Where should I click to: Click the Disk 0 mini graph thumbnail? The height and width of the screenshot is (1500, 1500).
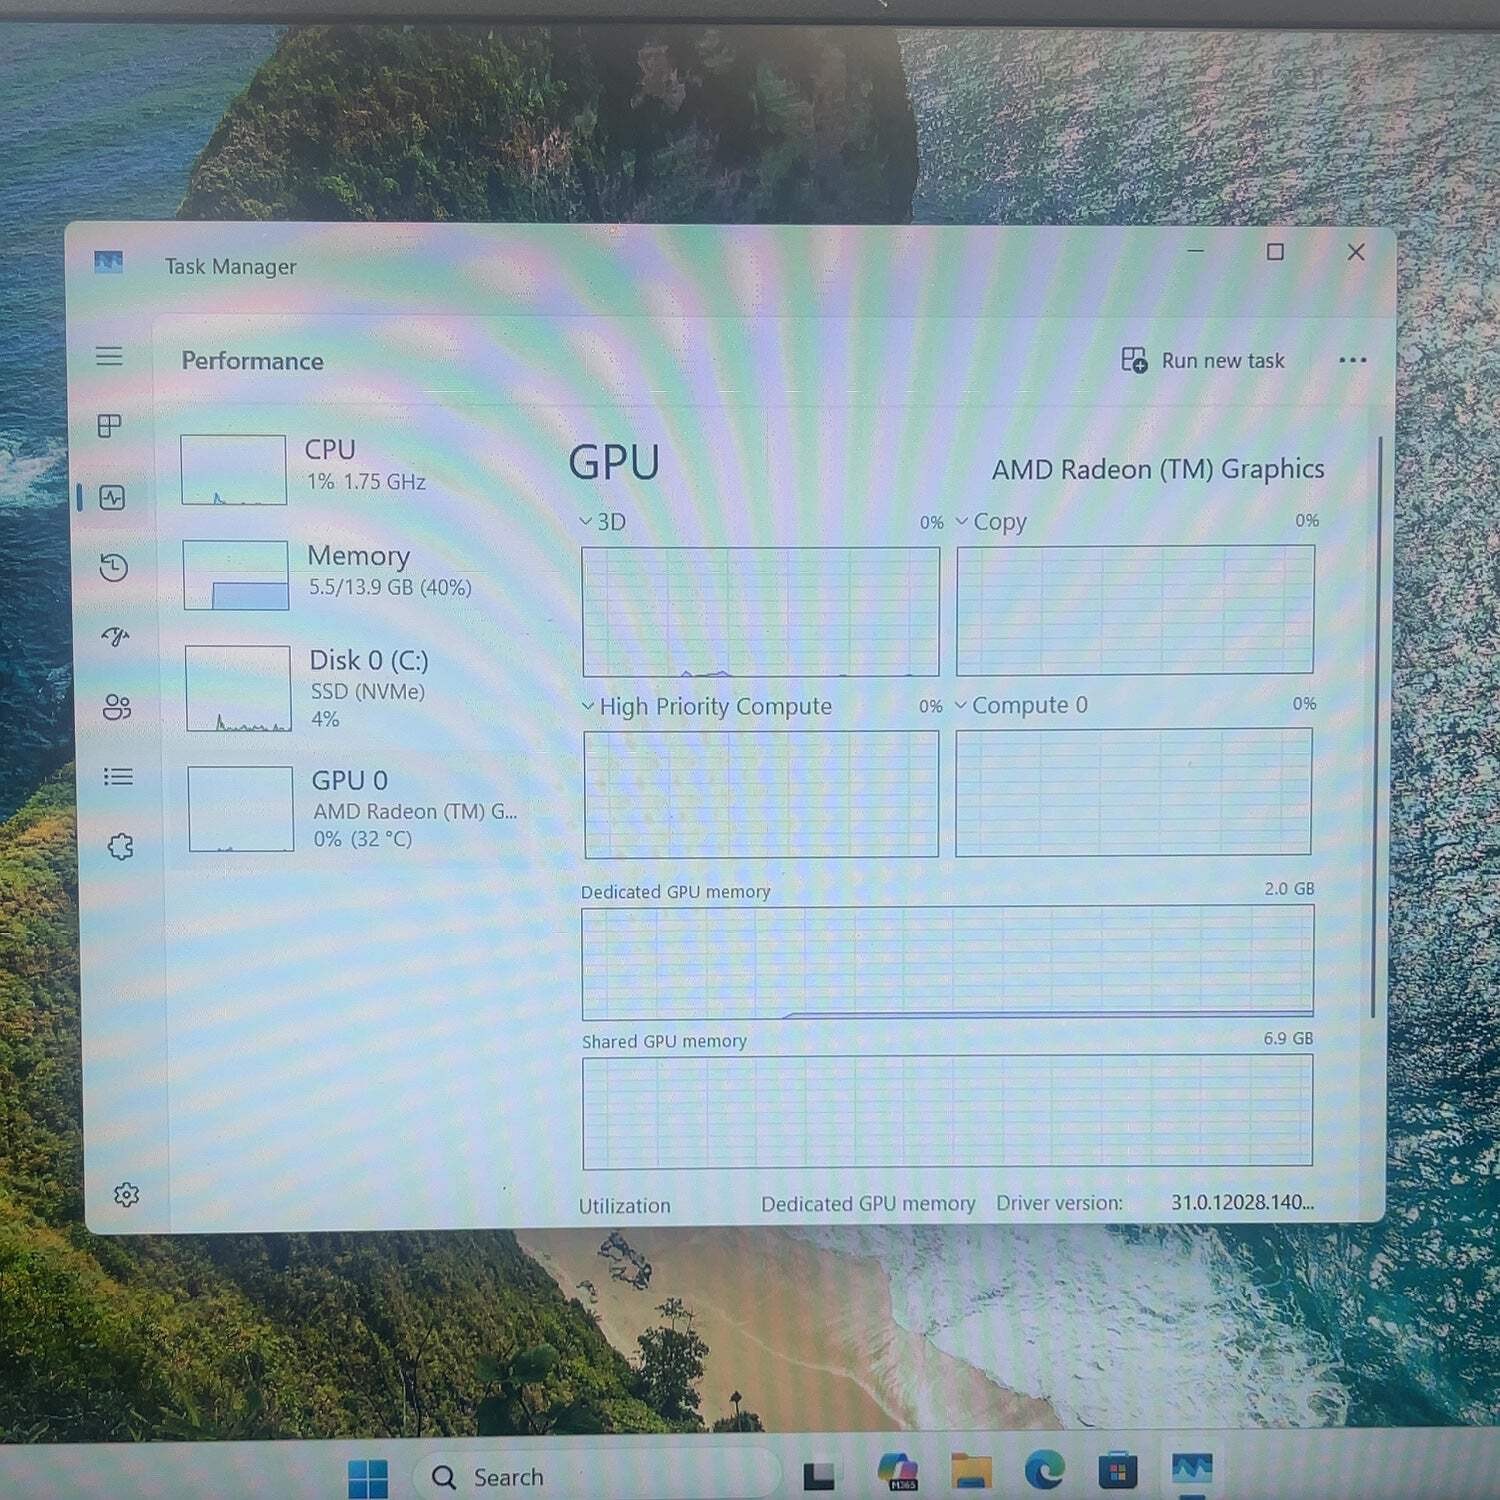click(x=238, y=688)
